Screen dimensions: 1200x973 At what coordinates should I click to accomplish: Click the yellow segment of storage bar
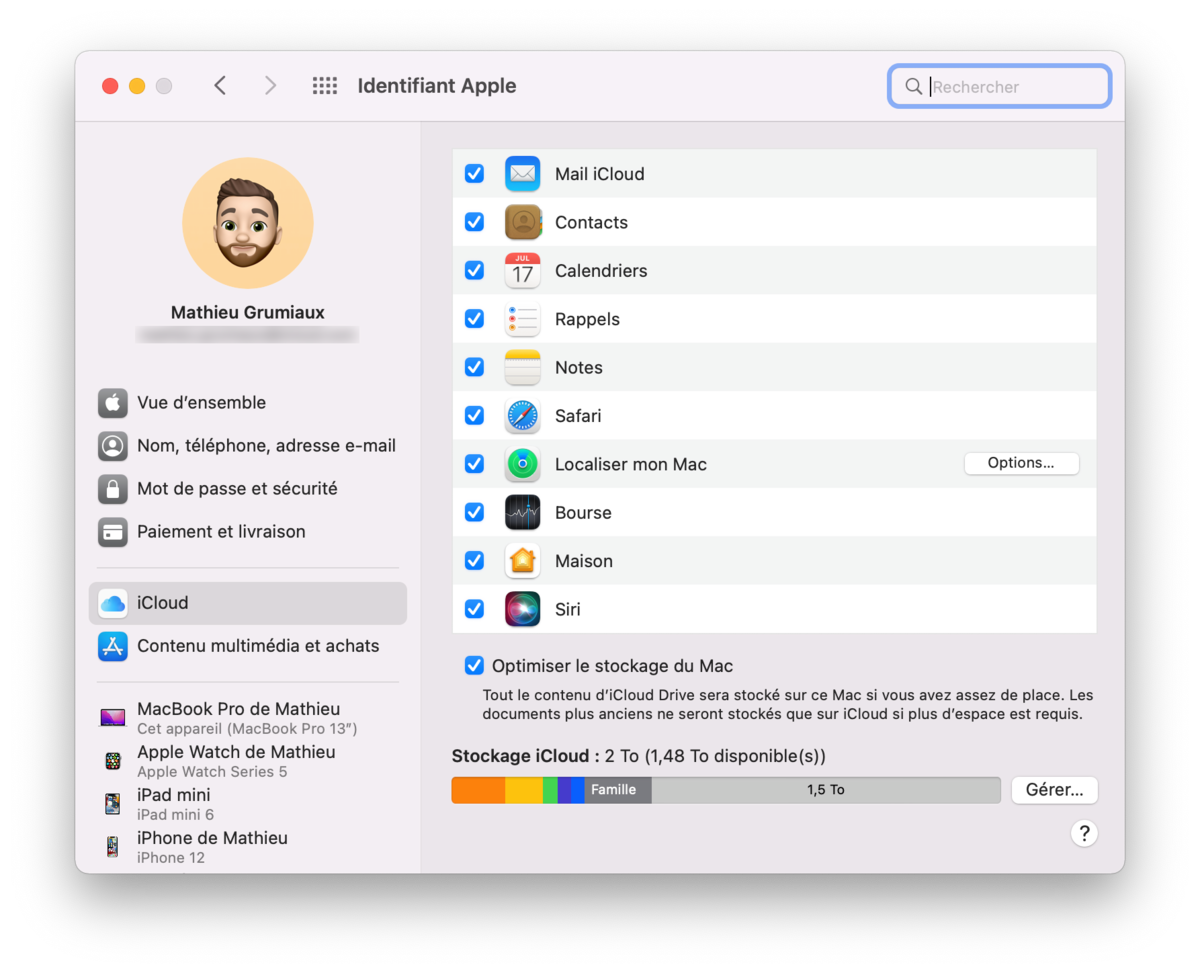(524, 790)
